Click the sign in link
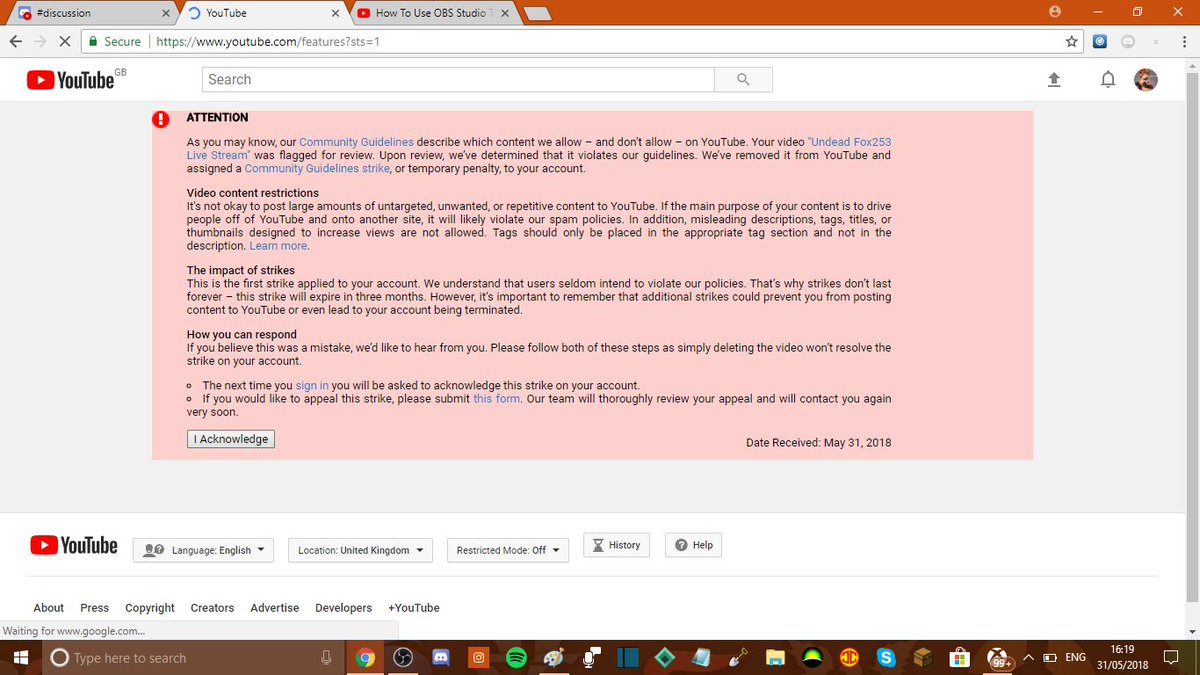 312,385
